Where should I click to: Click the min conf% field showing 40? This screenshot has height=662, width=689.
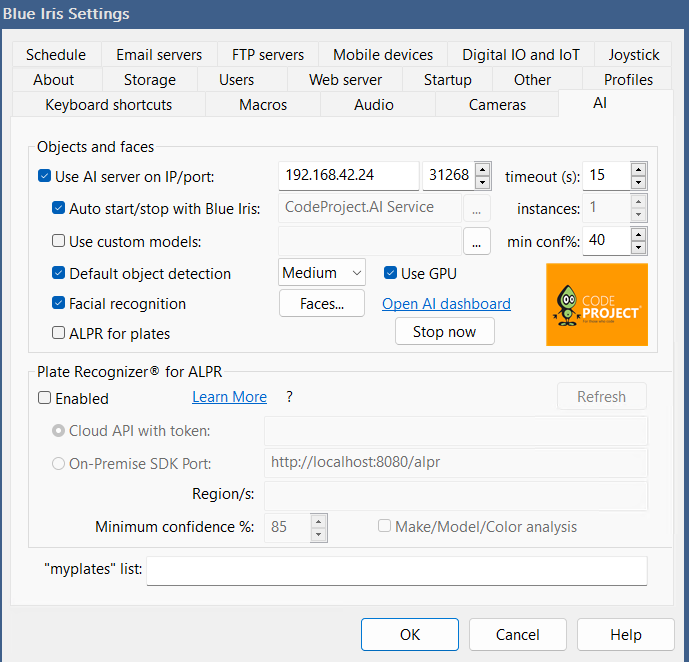pos(607,241)
